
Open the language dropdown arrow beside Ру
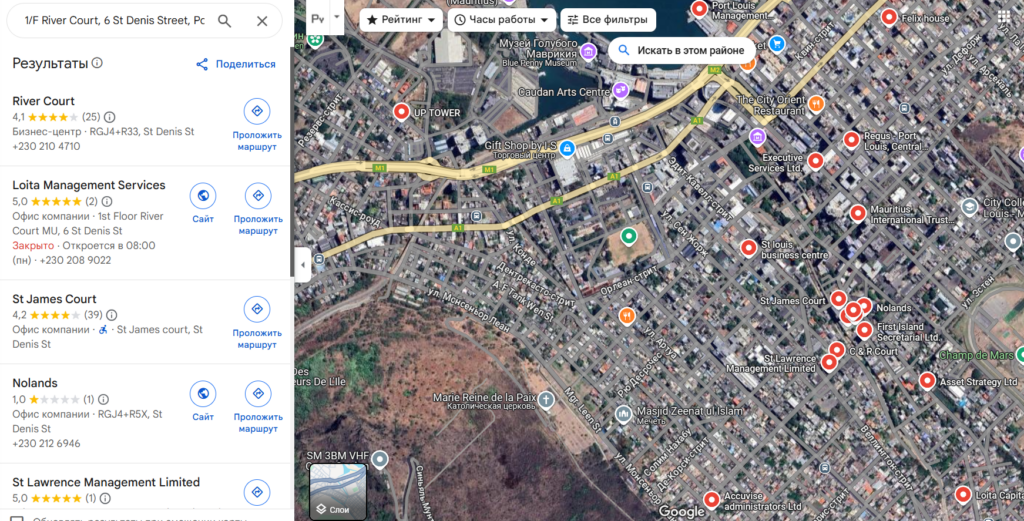click(x=337, y=18)
